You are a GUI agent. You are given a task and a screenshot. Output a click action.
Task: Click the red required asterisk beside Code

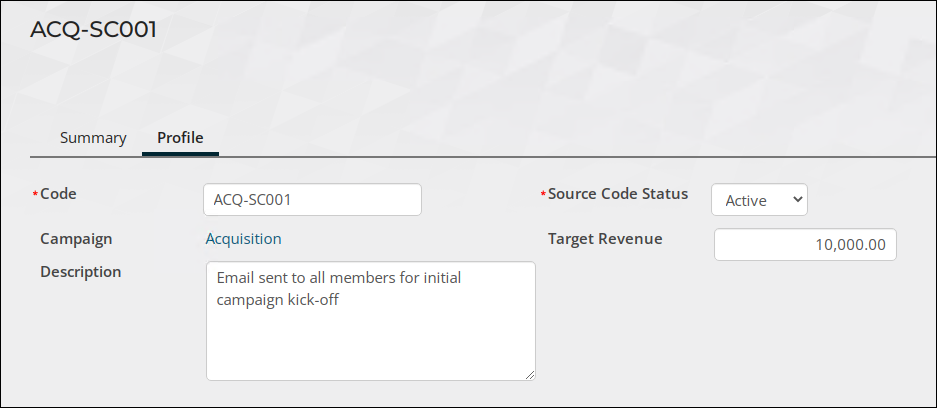click(x=35, y=194)
